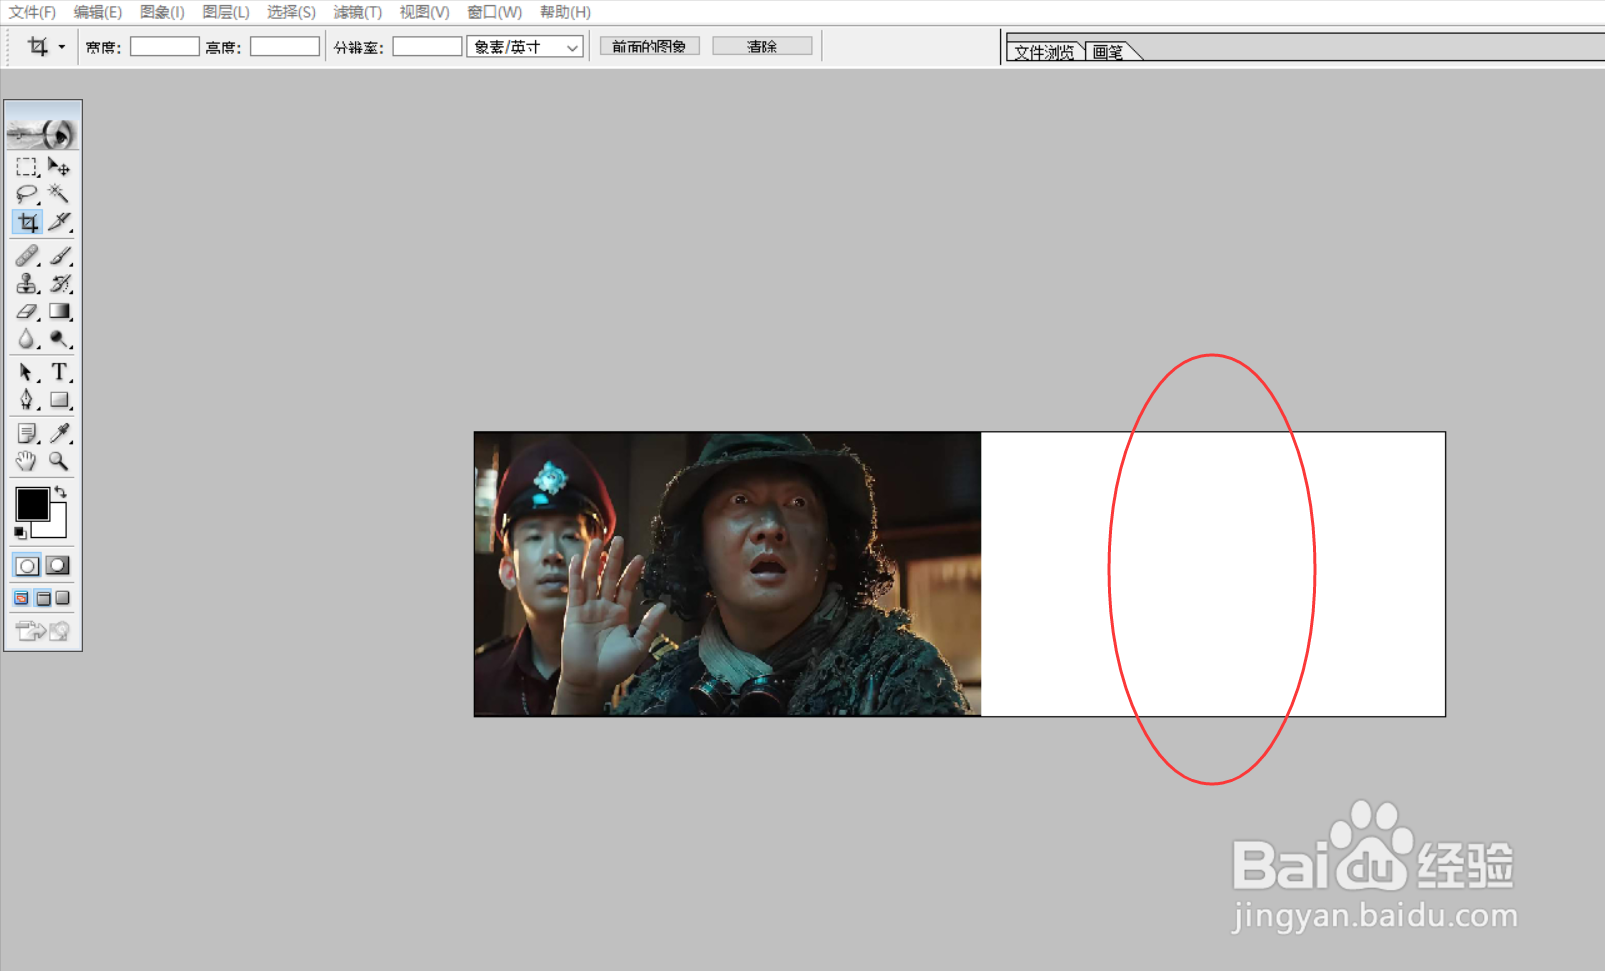Open the 选择(S) menu
1605x971 pixels.
coord(291,12)
